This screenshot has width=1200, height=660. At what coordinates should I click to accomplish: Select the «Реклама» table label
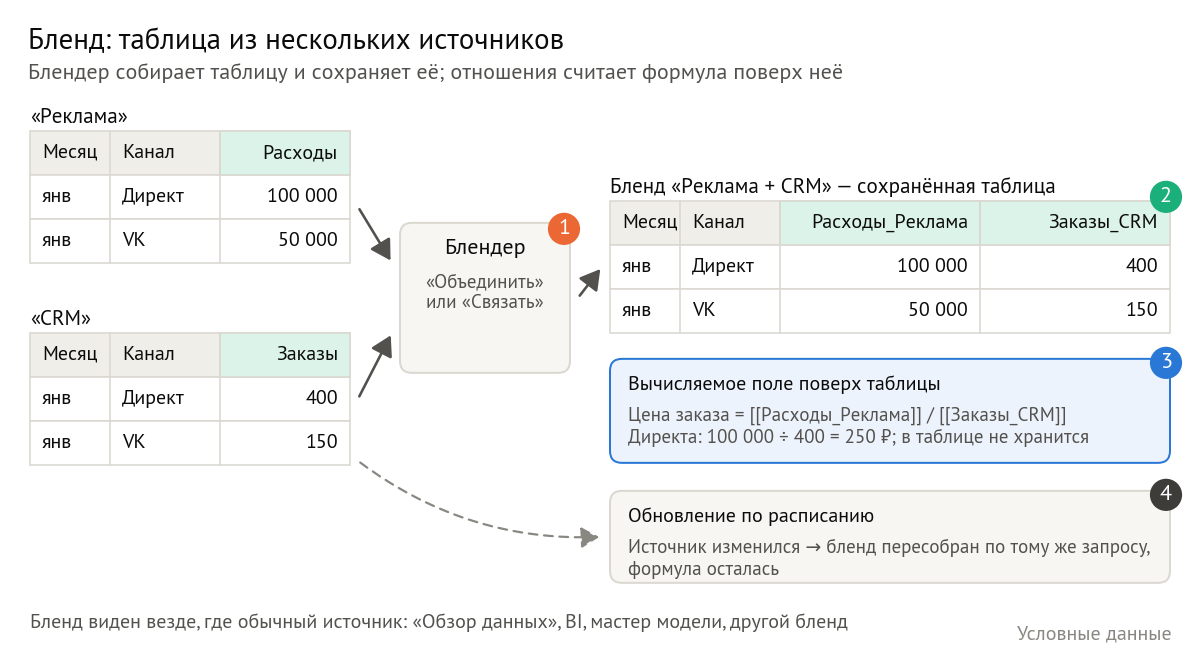click(79, 116)
